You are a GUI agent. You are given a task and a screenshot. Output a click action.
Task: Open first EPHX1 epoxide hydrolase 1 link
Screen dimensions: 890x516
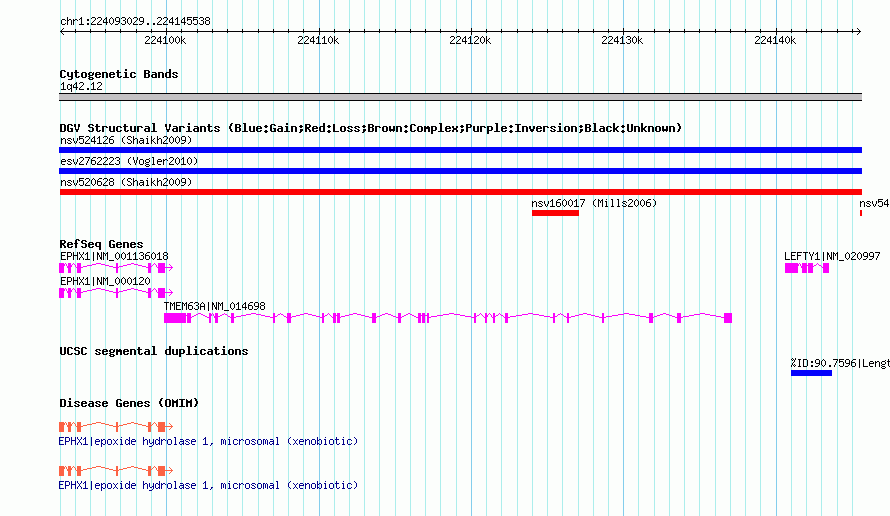(208, 442)
